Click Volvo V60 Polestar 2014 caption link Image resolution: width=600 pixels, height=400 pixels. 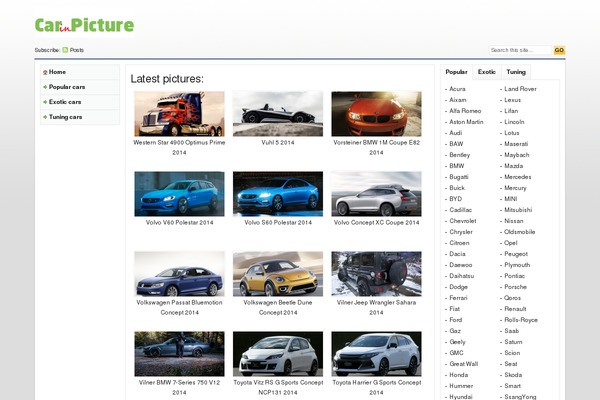(x=179, y=222)
